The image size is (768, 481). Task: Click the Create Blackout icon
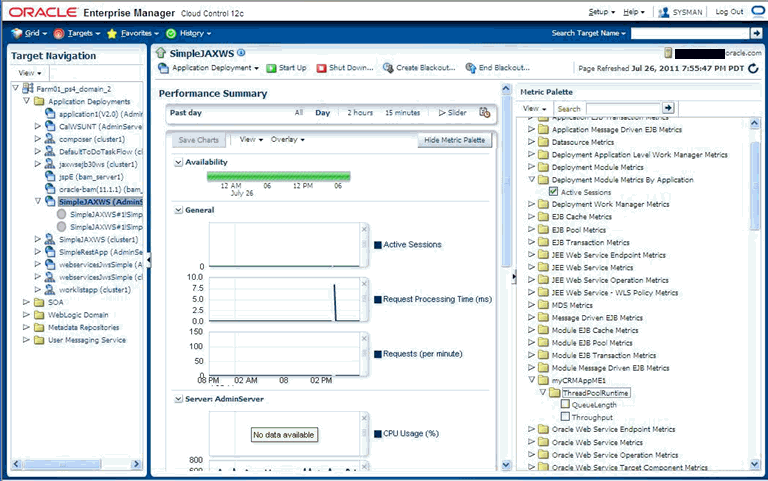click(x=388, y=68)
